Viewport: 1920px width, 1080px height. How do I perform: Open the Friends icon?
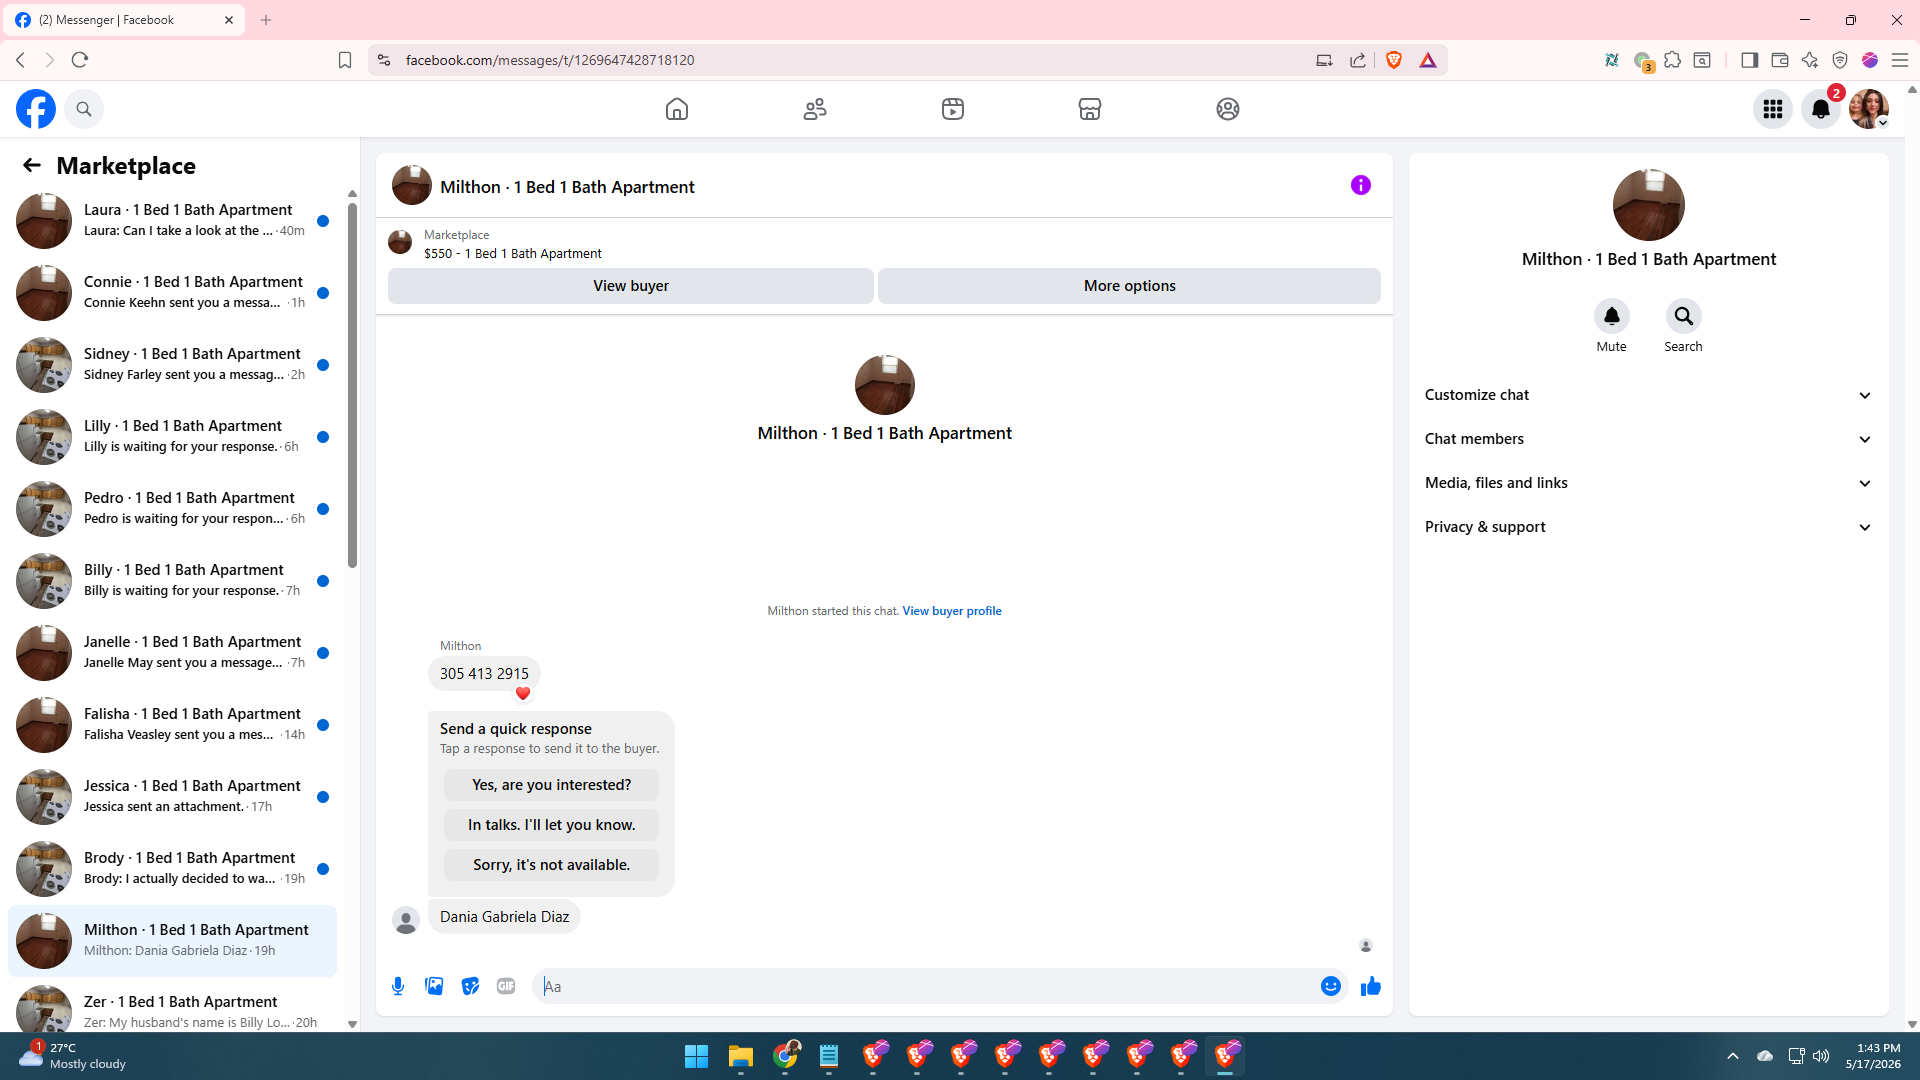[x=815, y=109]
